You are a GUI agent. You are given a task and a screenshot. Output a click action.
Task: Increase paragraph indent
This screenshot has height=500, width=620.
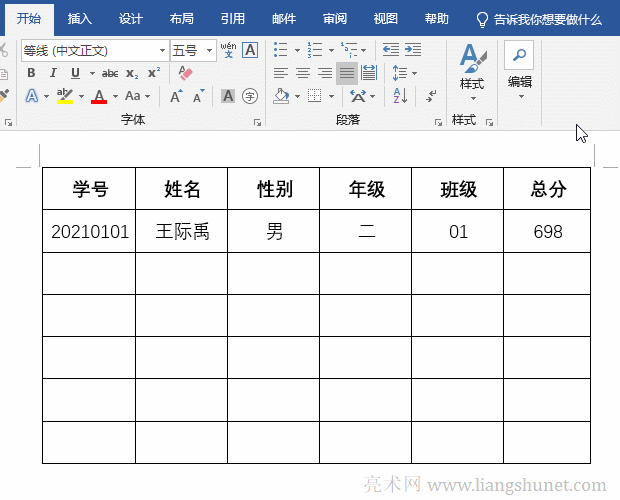pyautogui.click(x=413, y=50)
